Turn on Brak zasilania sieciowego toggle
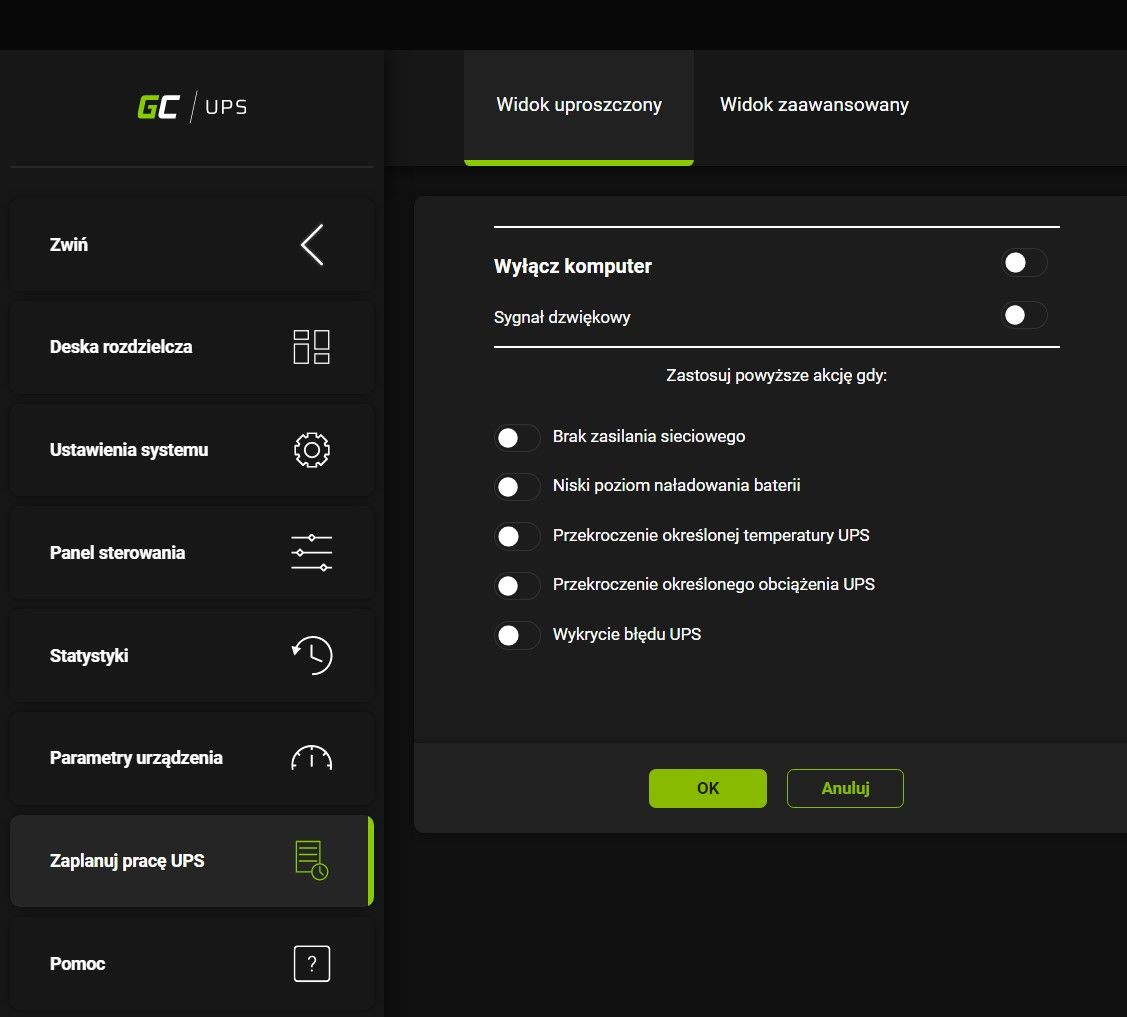This screenshot has width=1127, height=1017. click(517, 438)
